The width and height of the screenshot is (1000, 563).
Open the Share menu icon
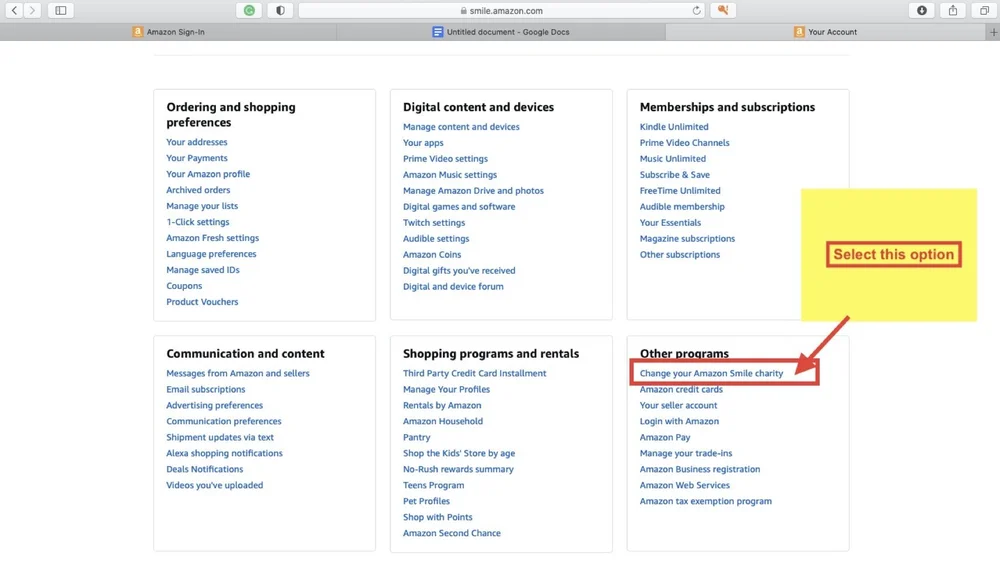(x=953, y=10)
